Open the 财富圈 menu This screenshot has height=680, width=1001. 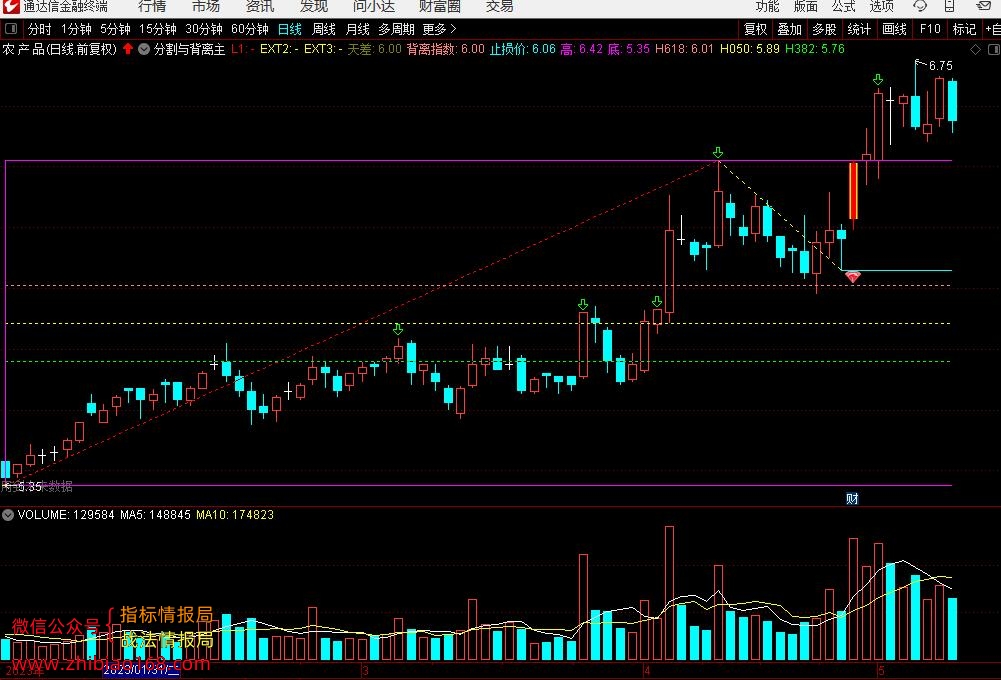tap(439, 6)
